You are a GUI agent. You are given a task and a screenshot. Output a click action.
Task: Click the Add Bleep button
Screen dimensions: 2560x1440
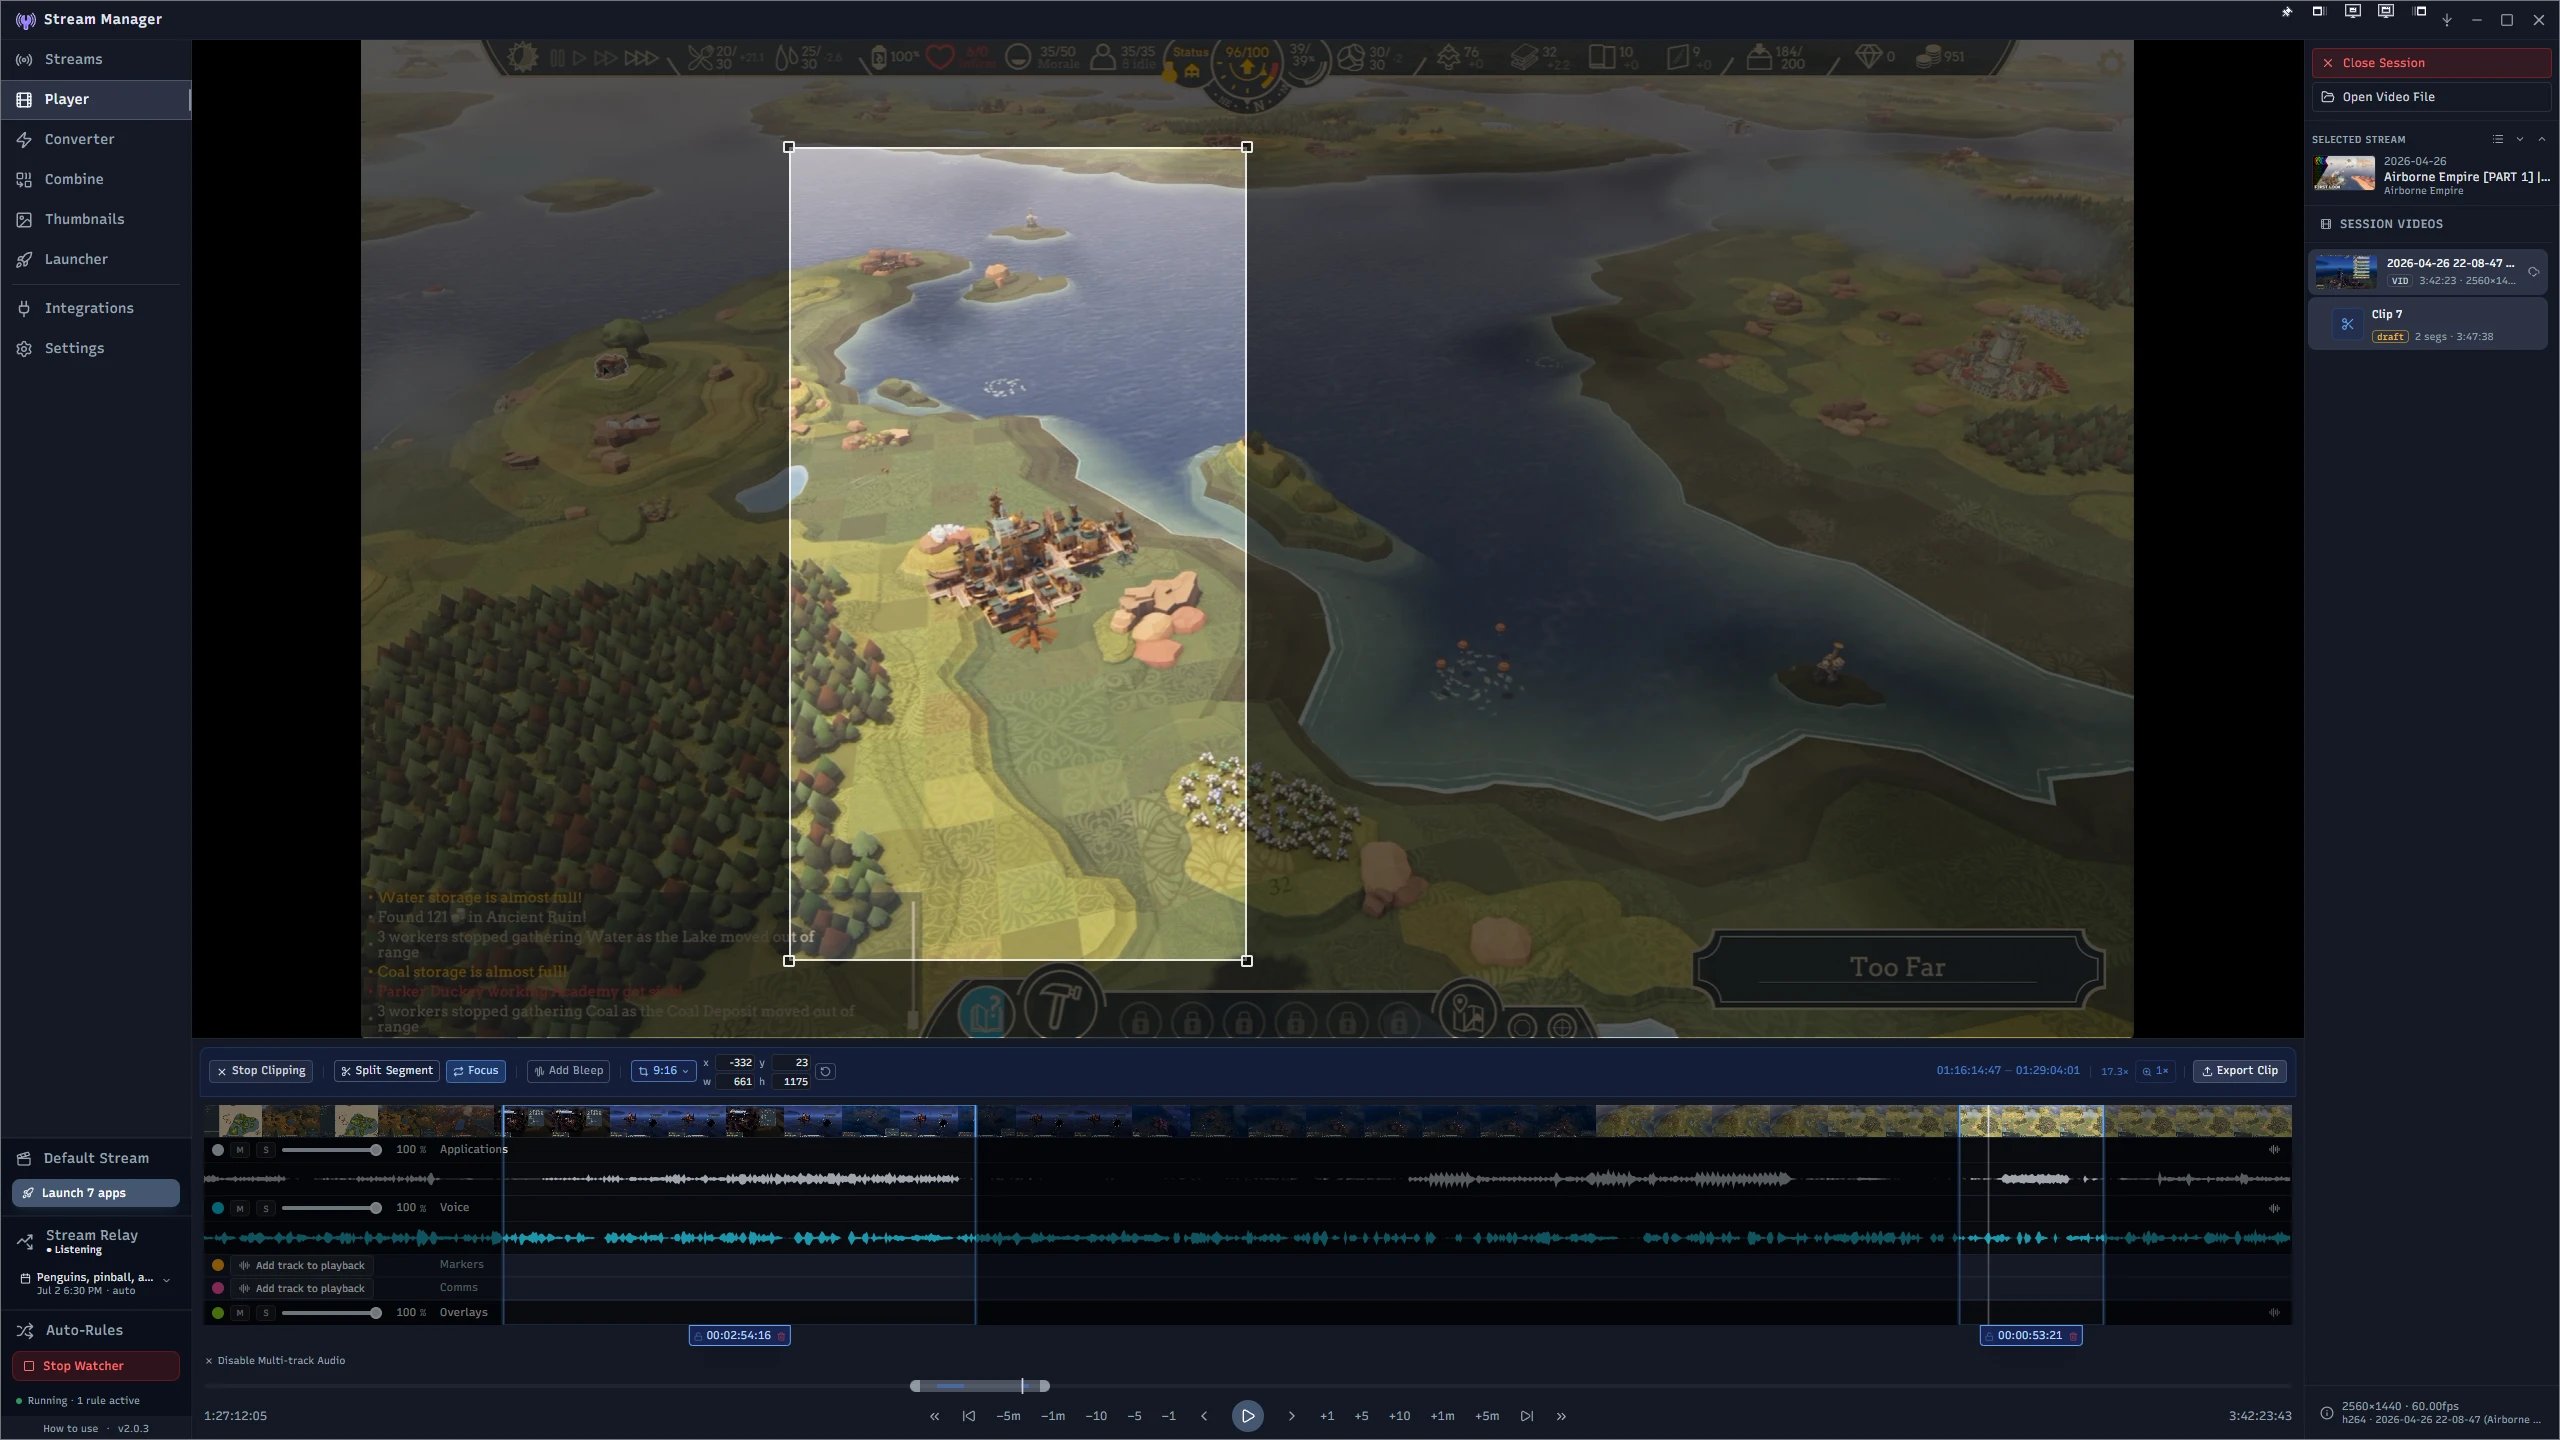(569, 1070)
